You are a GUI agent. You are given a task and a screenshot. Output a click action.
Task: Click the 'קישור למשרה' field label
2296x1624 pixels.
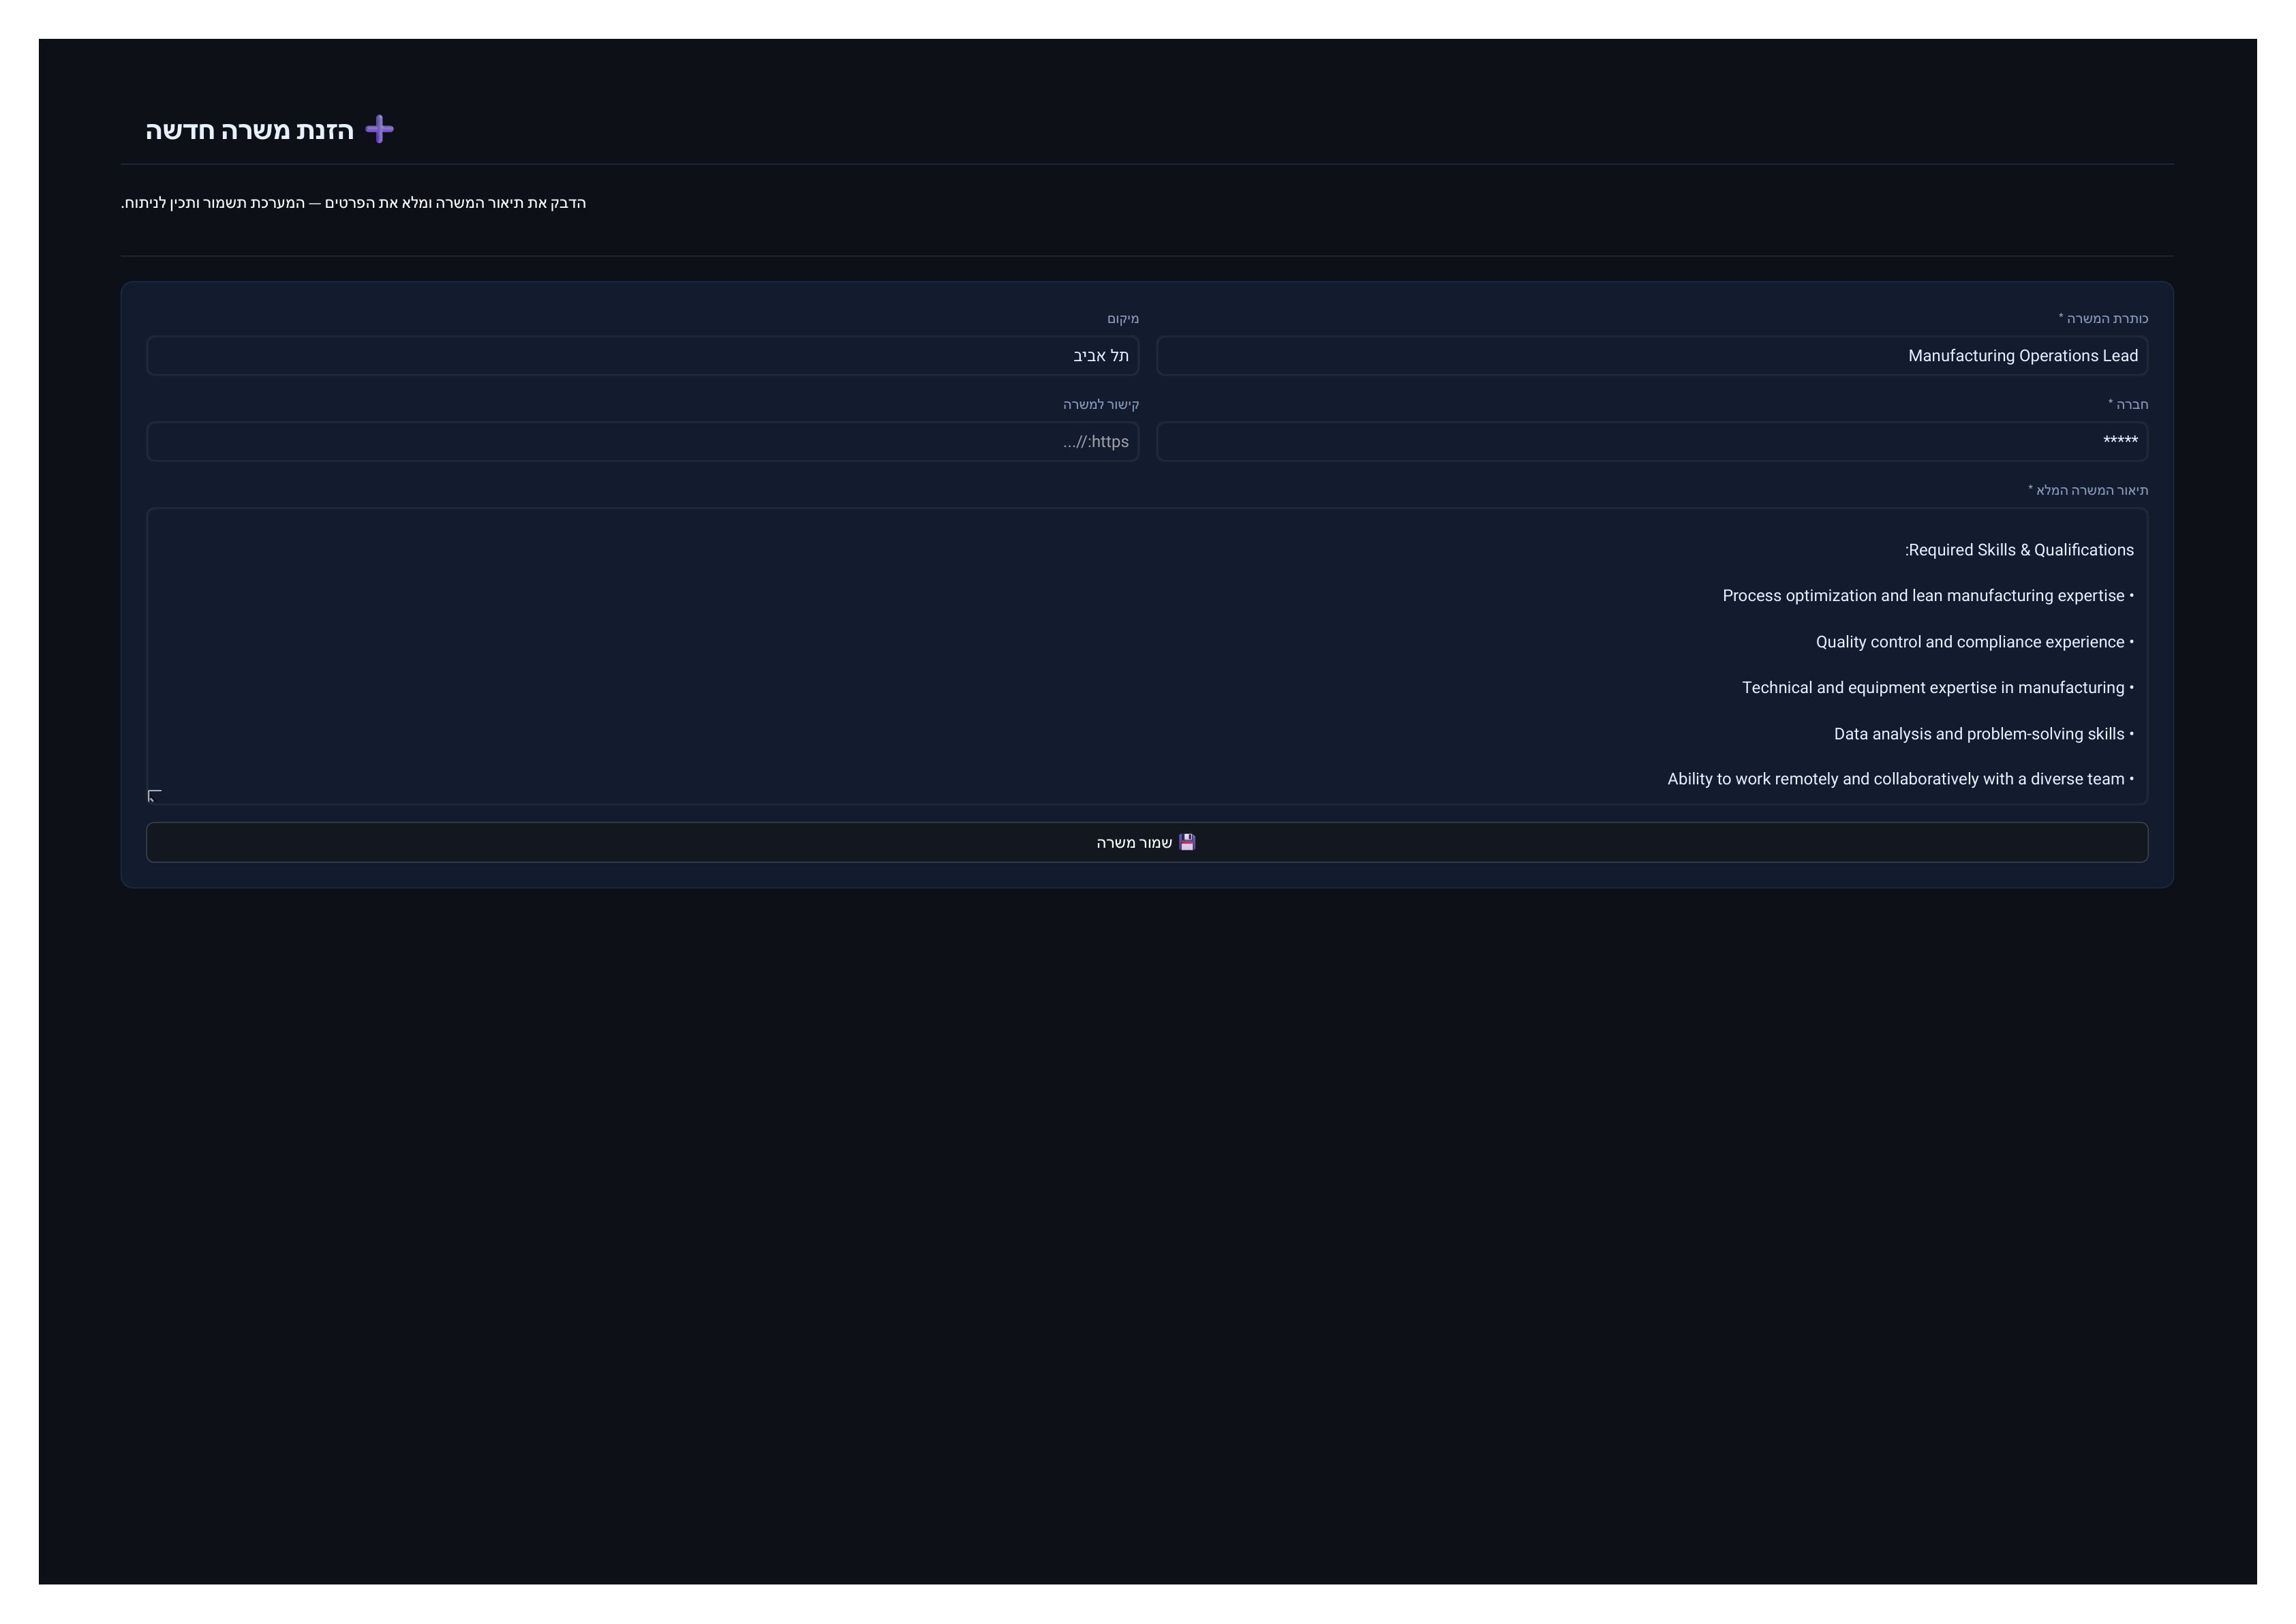point(1101,404)
